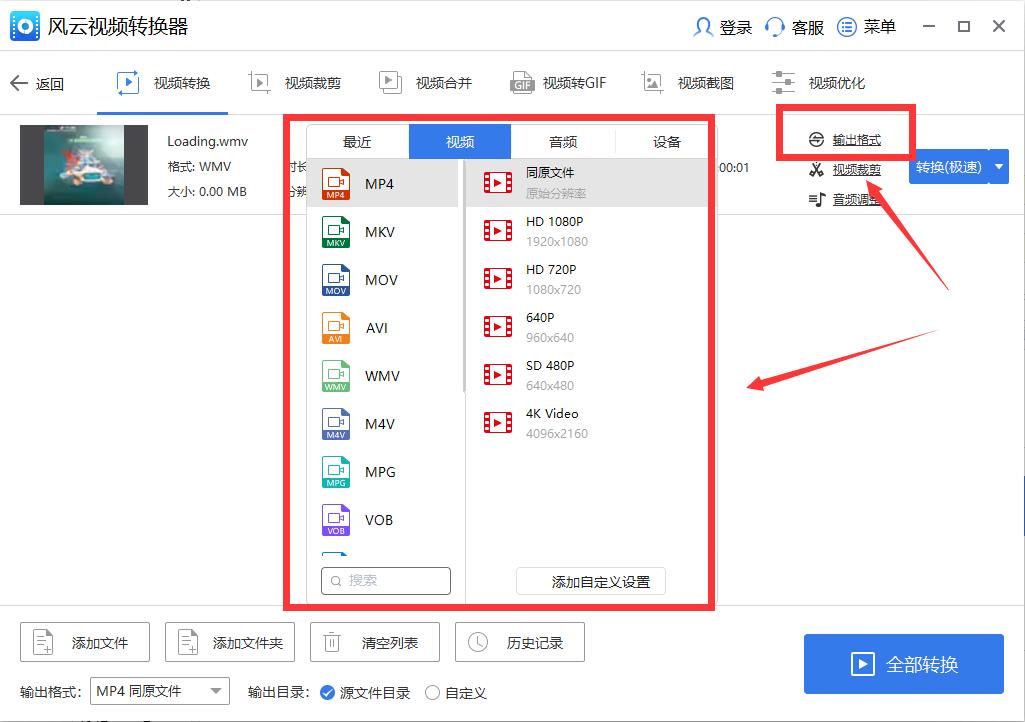Choose the MOV format icon
Screen dimensions: 1025x722
tap(336, 280)
